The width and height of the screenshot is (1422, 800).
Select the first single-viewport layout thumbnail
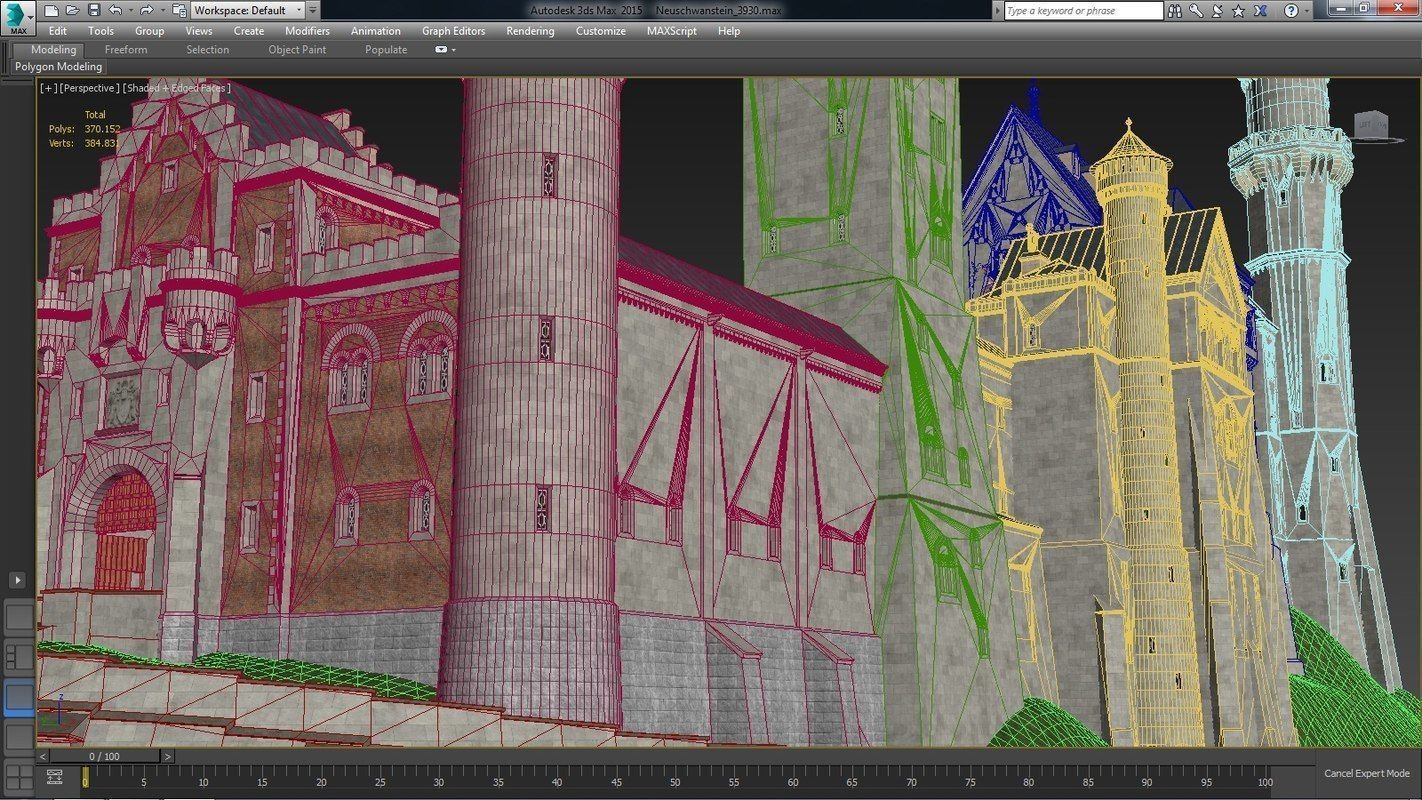coord(19,617)
